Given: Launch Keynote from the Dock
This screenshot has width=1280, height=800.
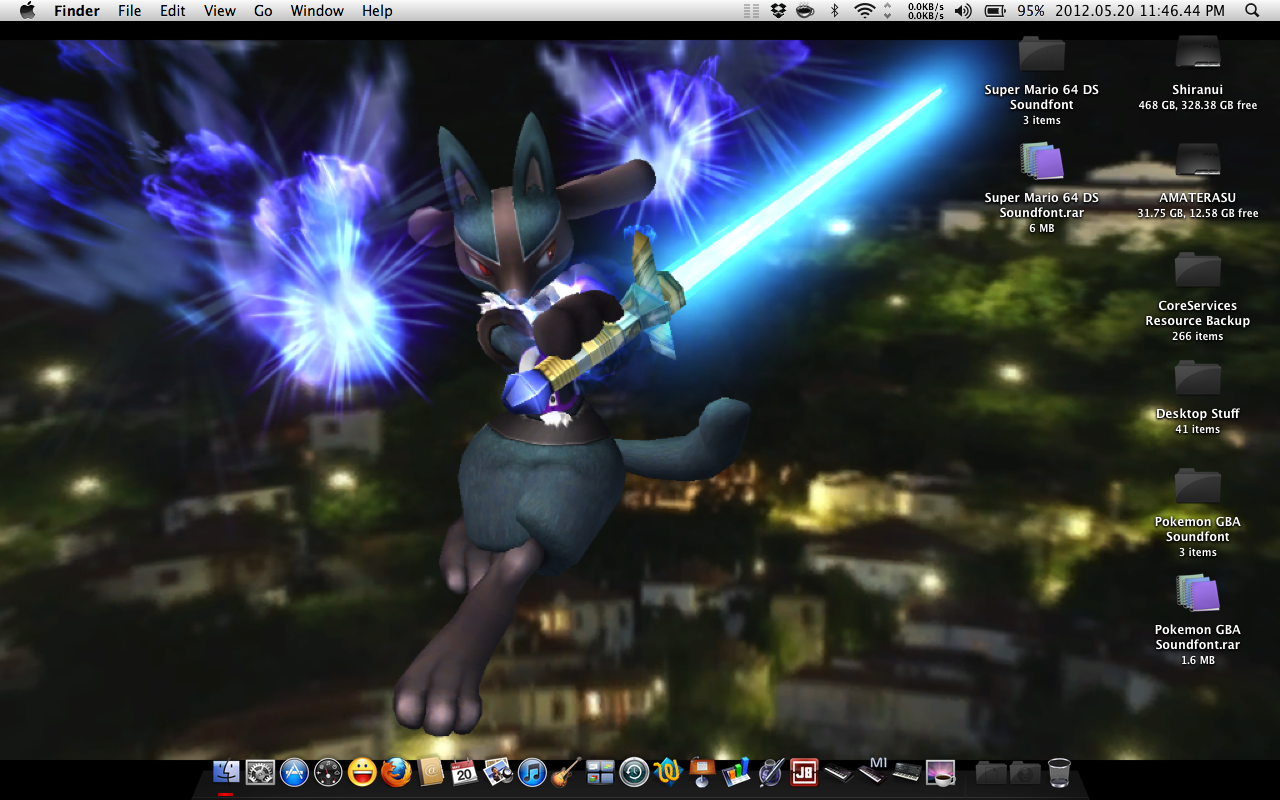Looking at the screenshot, I should [701, 772].
